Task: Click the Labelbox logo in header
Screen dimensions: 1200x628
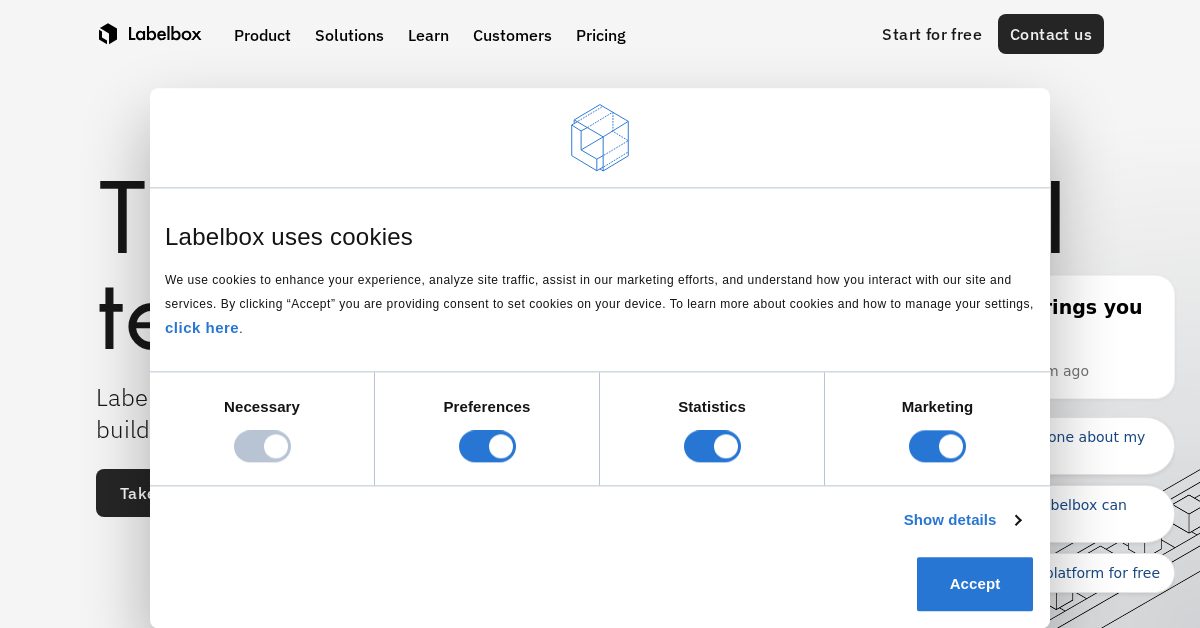Action: click(x=150, y=34)
